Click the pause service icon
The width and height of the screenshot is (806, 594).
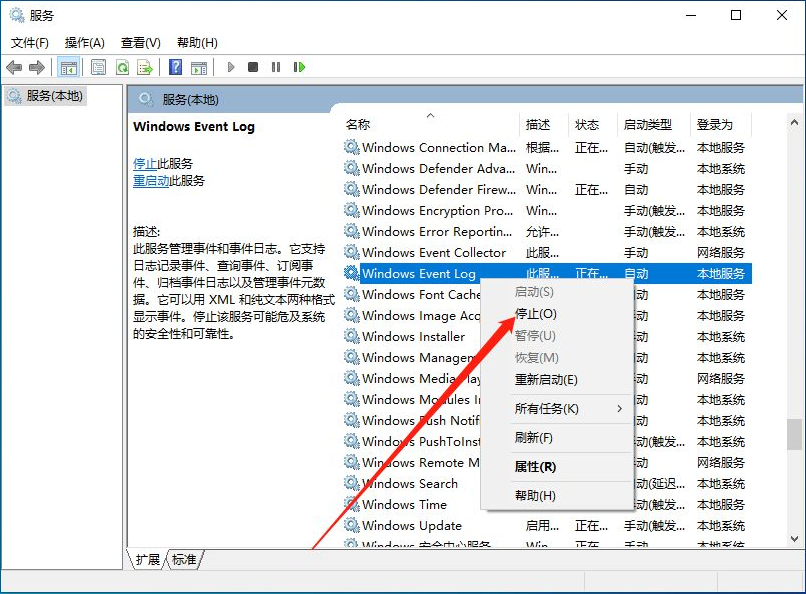277,67
